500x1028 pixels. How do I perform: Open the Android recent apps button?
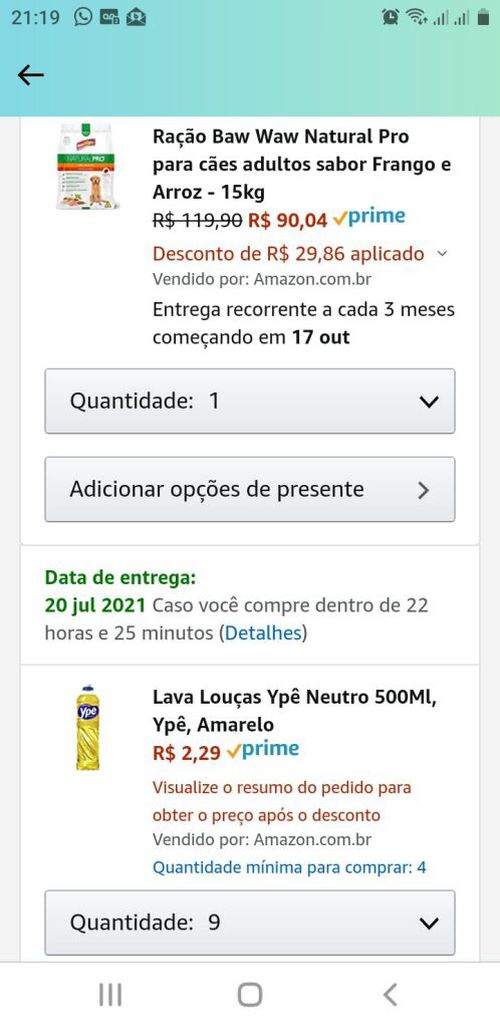[110, 995]
